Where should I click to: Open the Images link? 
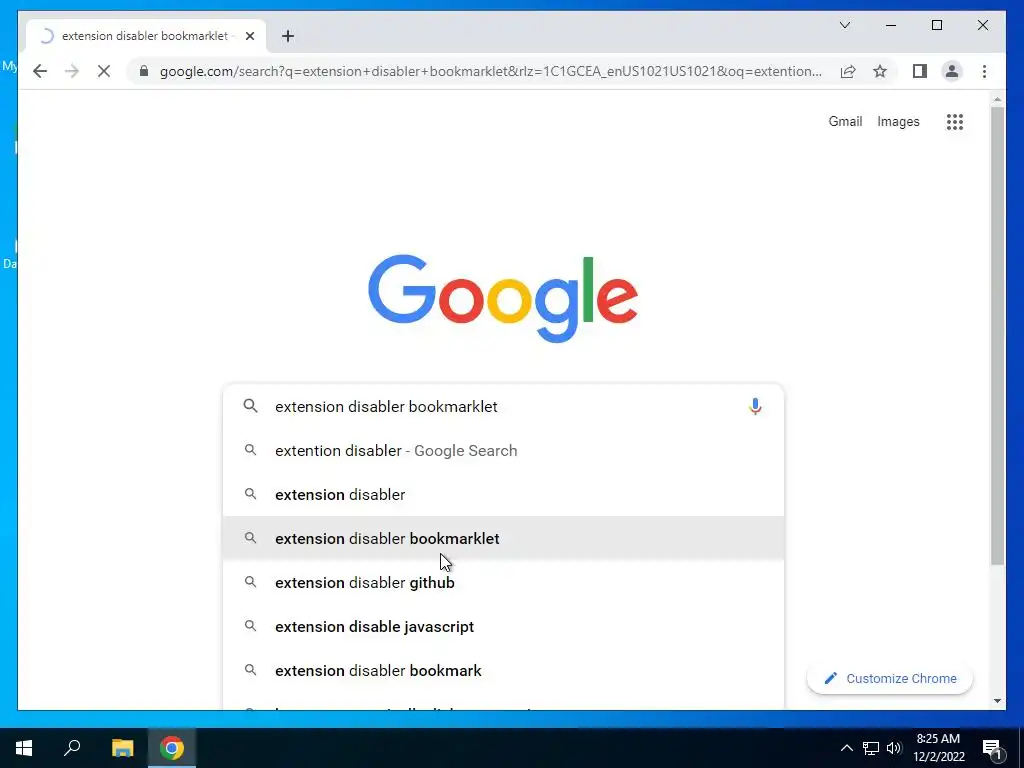[898, 121]
